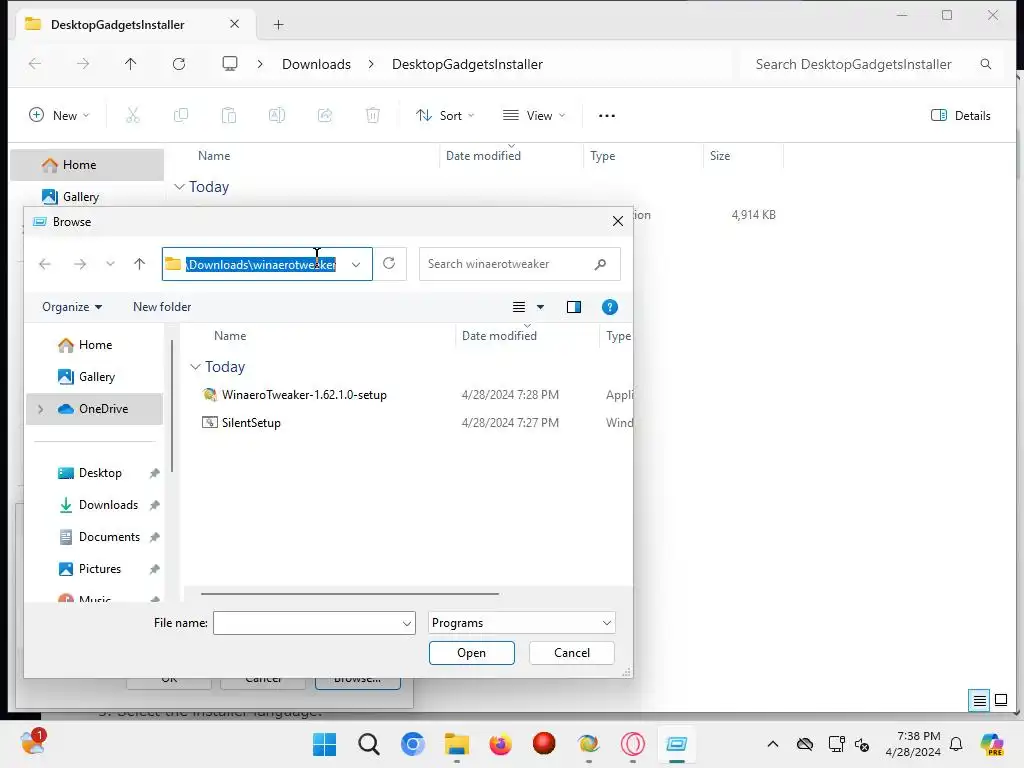Create a New folder in Browse dialog
Viewport: 1024px width, 768px height.
[162, 307]
